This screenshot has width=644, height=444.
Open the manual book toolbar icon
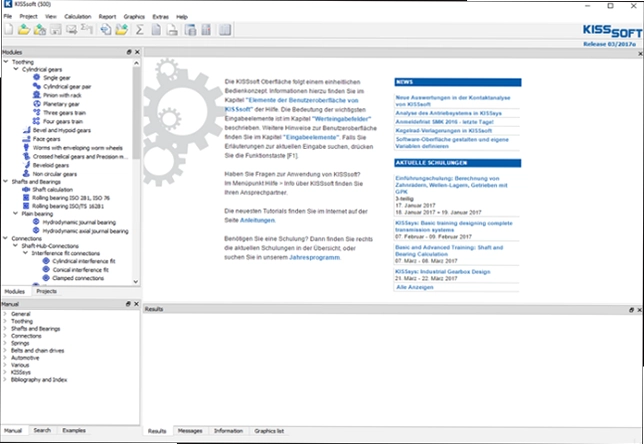[225, 30]
